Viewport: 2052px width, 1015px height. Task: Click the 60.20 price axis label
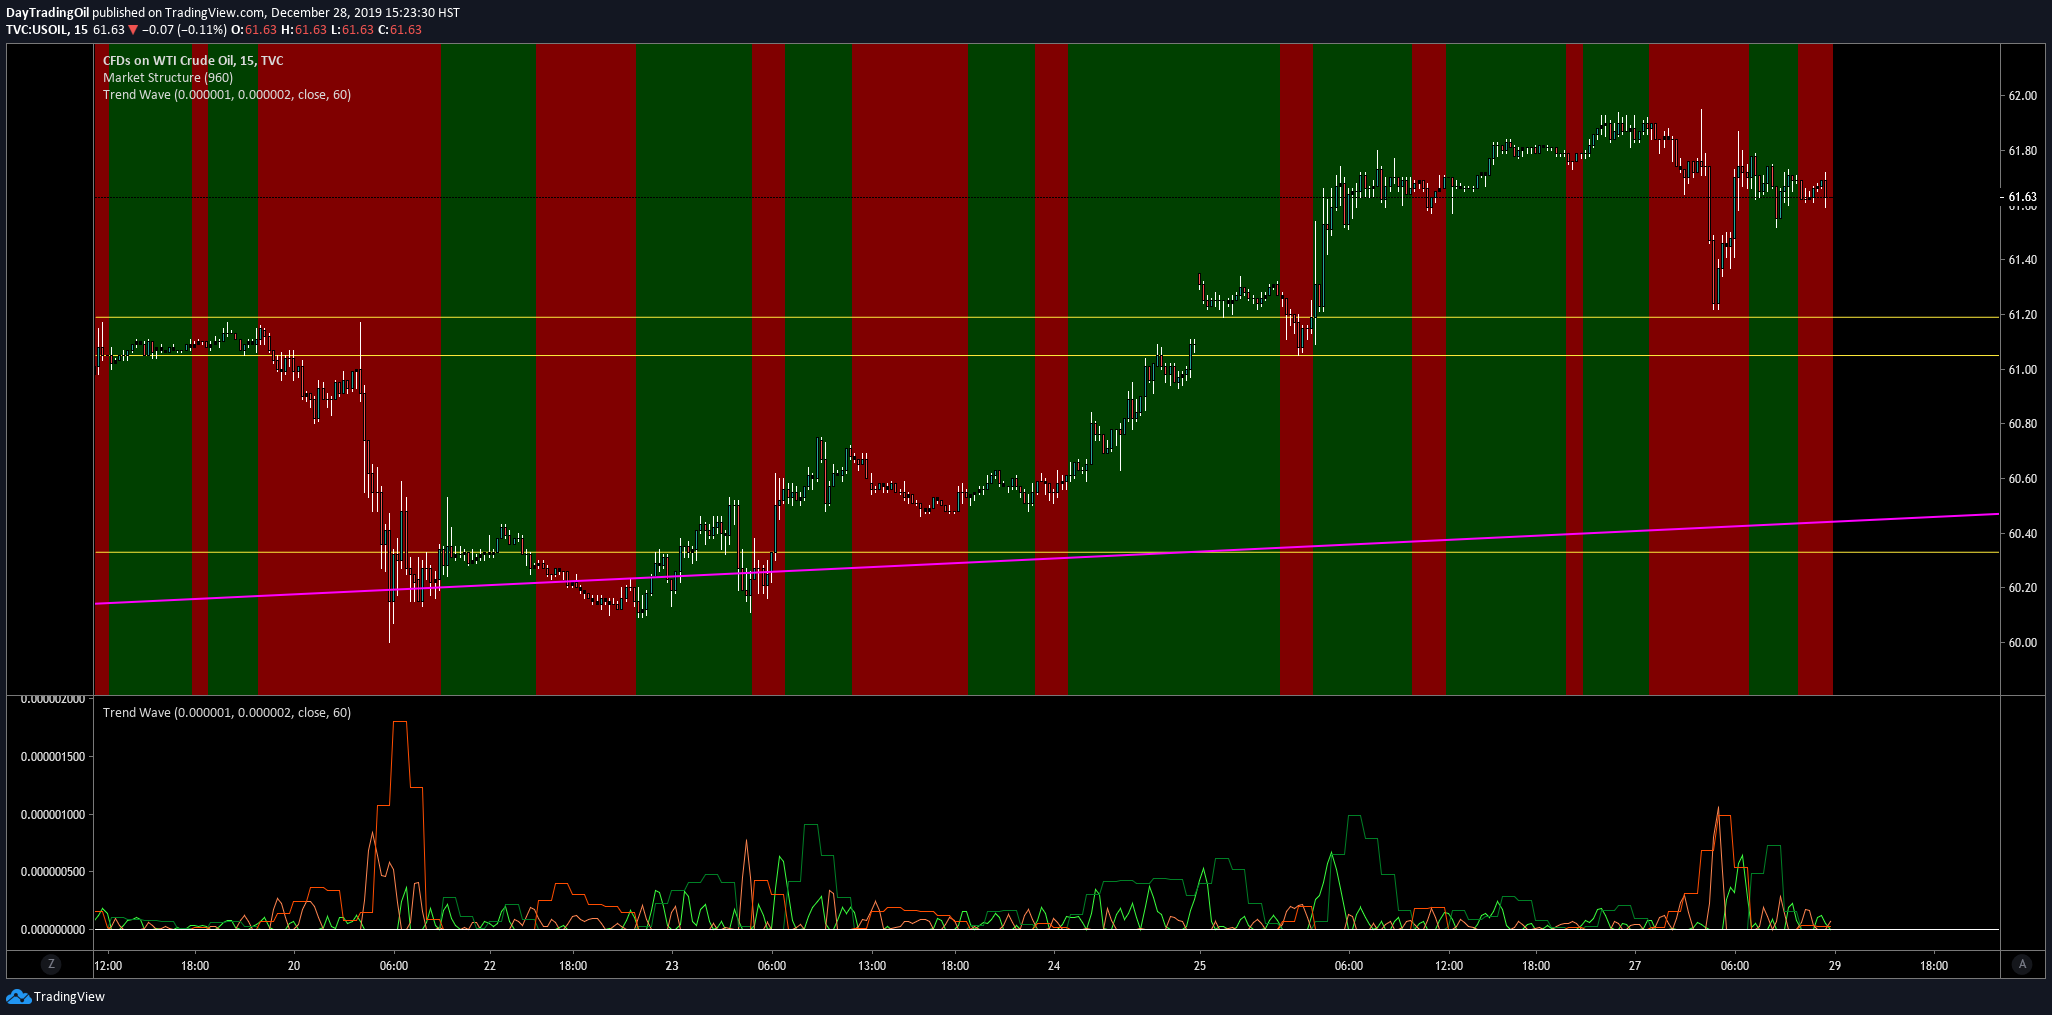[x=2023, y=588]
